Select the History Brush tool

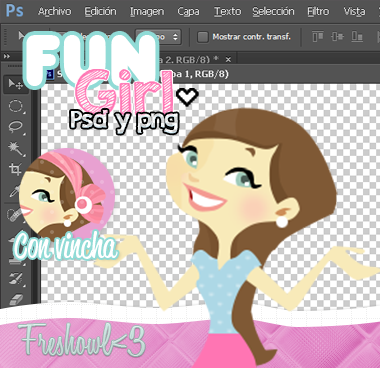15,279
